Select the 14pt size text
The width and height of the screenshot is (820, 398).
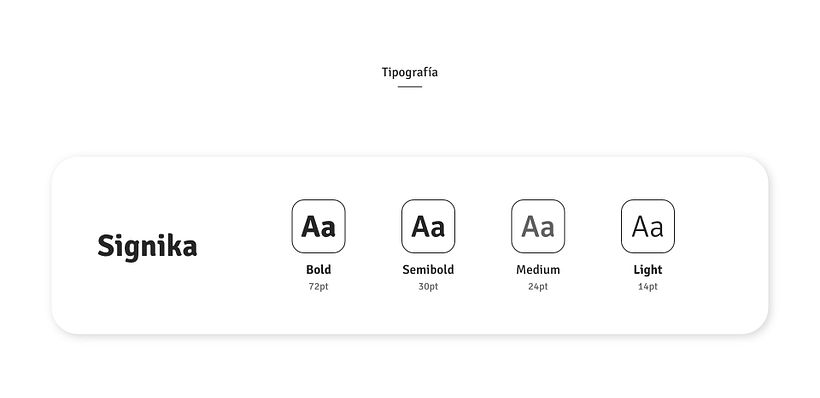(x=648, y=287)
